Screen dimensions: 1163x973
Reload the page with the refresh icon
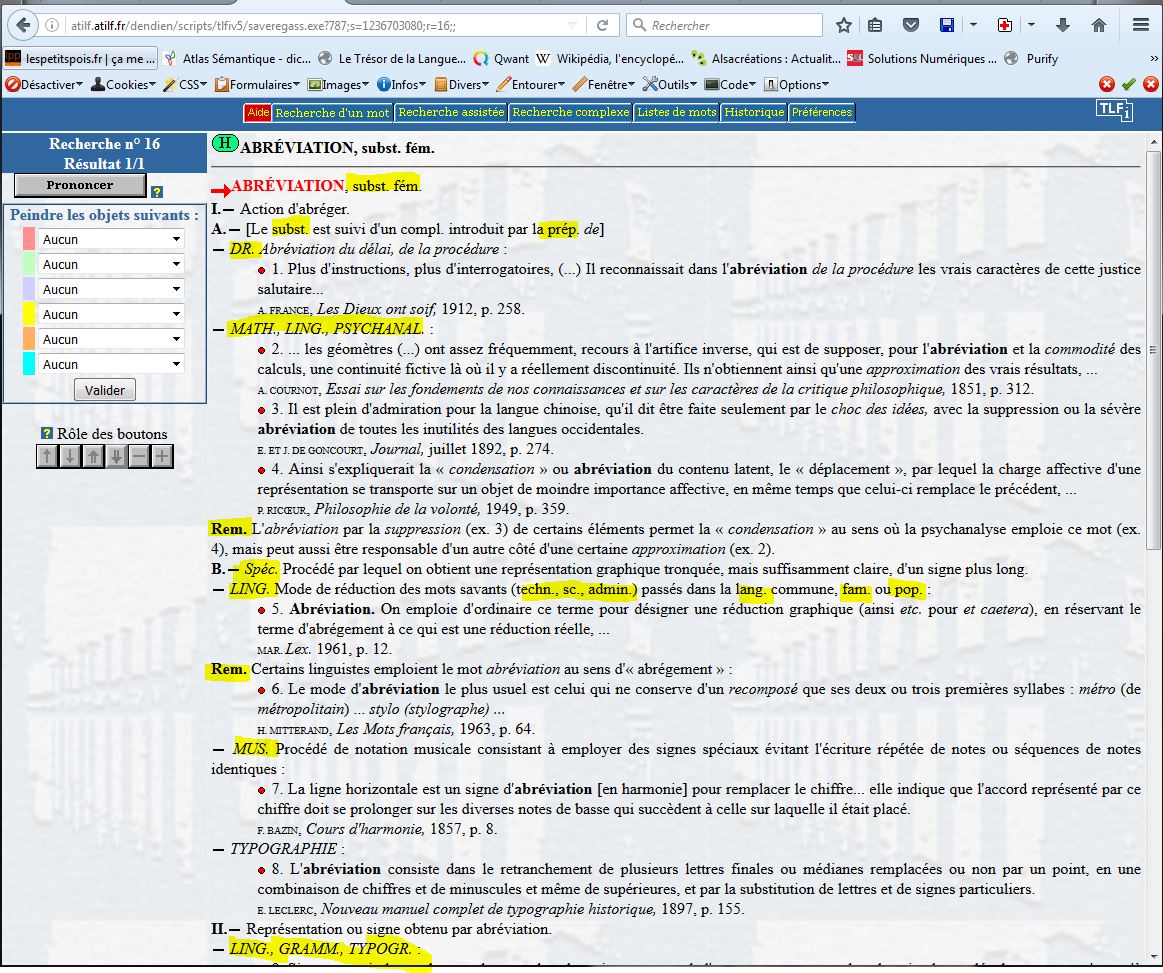pos(602,25)
